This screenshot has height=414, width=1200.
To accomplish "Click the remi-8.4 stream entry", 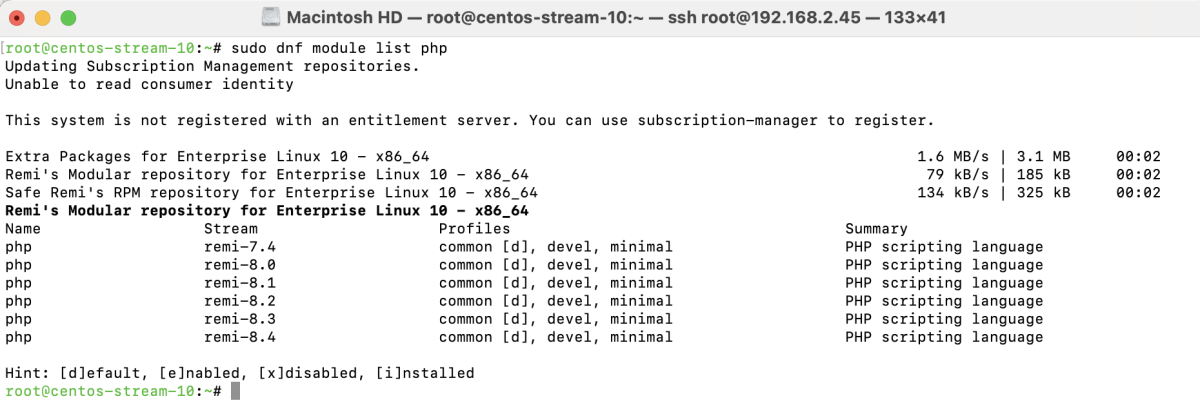I will pyautogui.click(x=239, y=337).
